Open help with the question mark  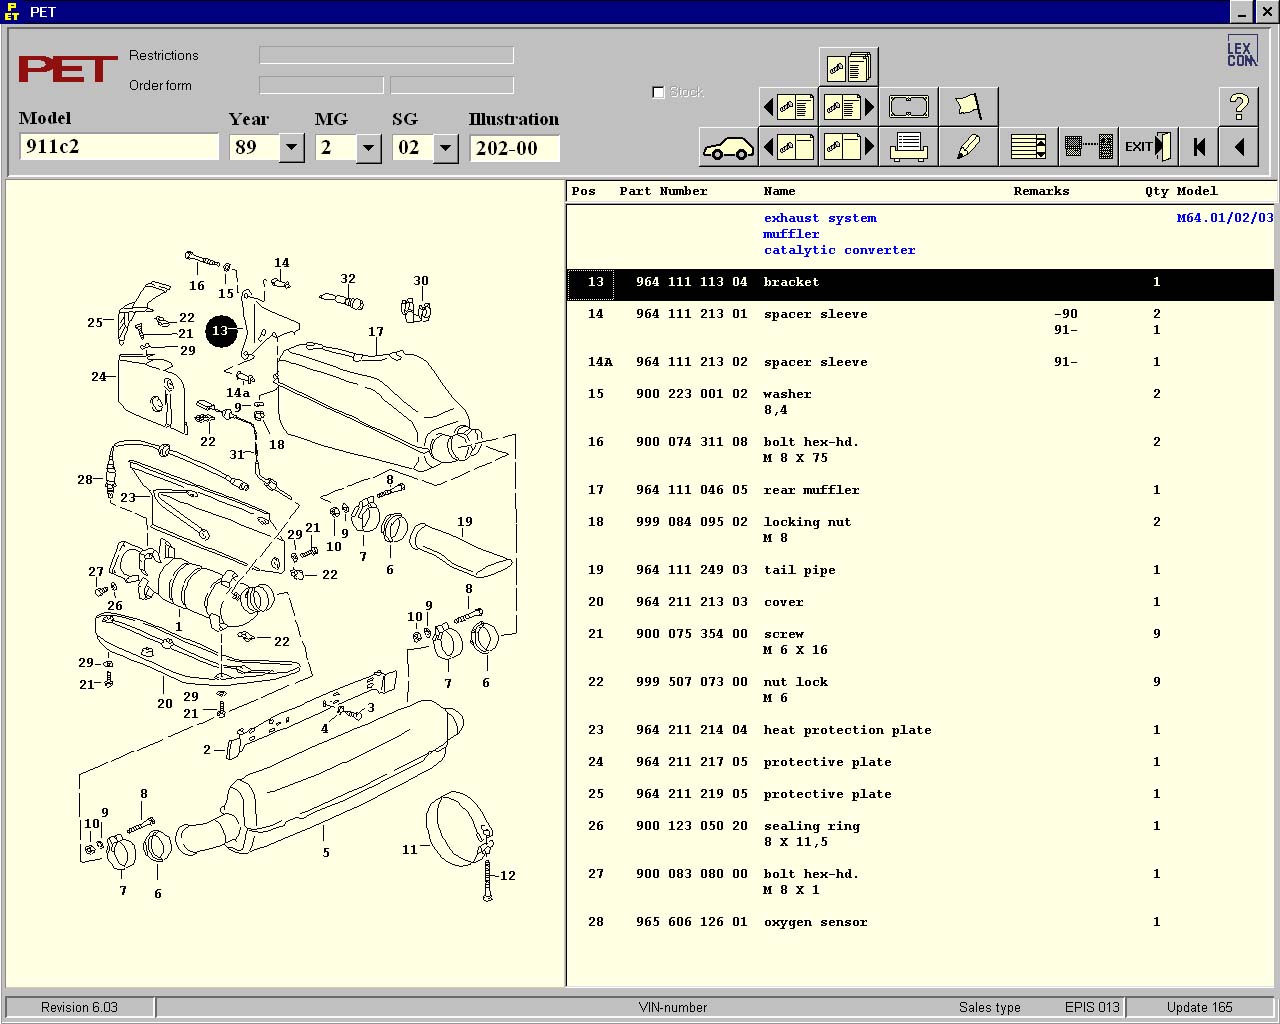coord(1238,106)
